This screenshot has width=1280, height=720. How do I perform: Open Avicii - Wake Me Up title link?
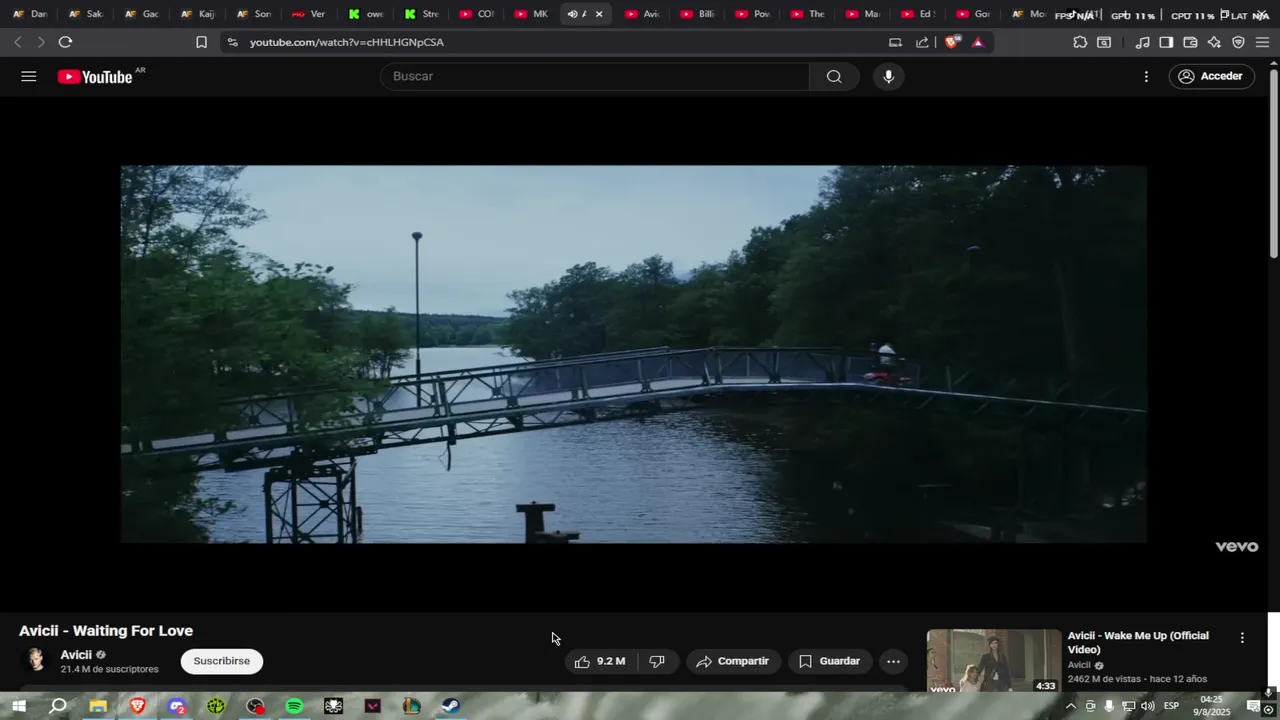pyautogui.click(x=1138, y=642)
